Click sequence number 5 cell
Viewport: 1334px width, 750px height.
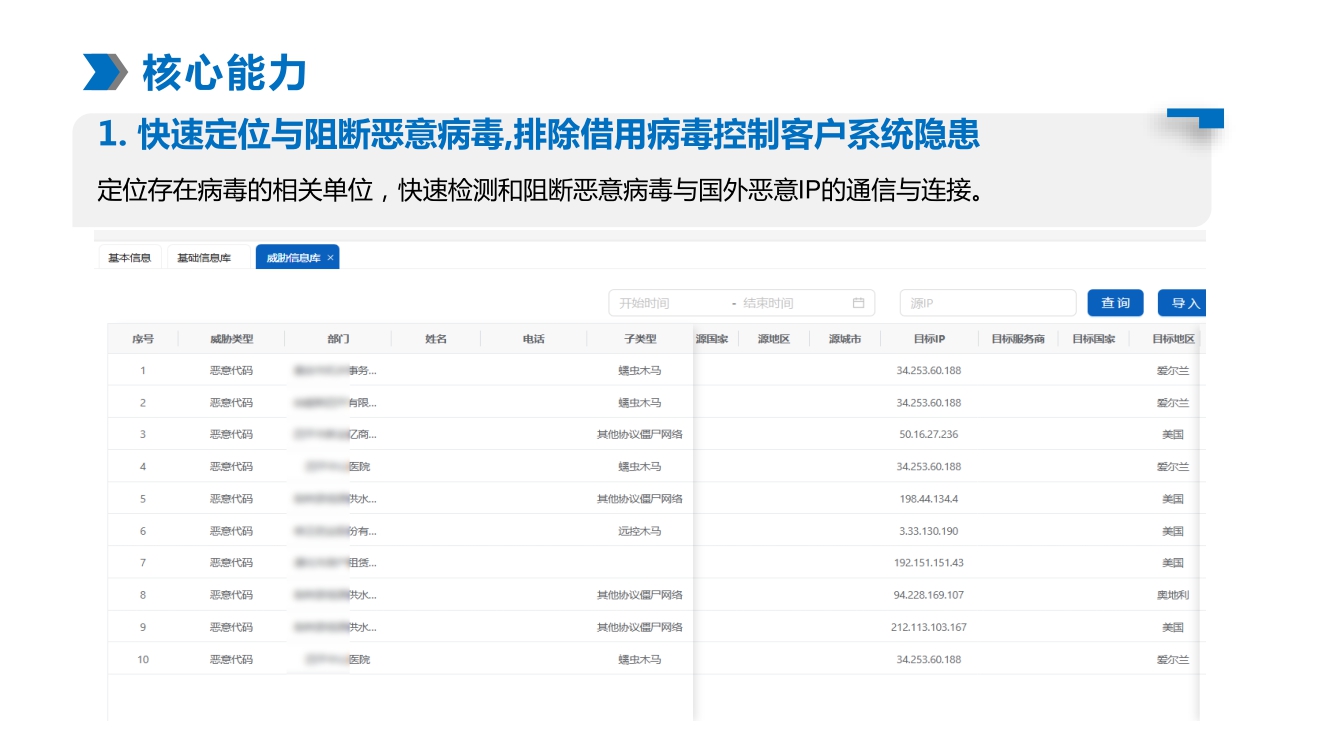point(143,499)
